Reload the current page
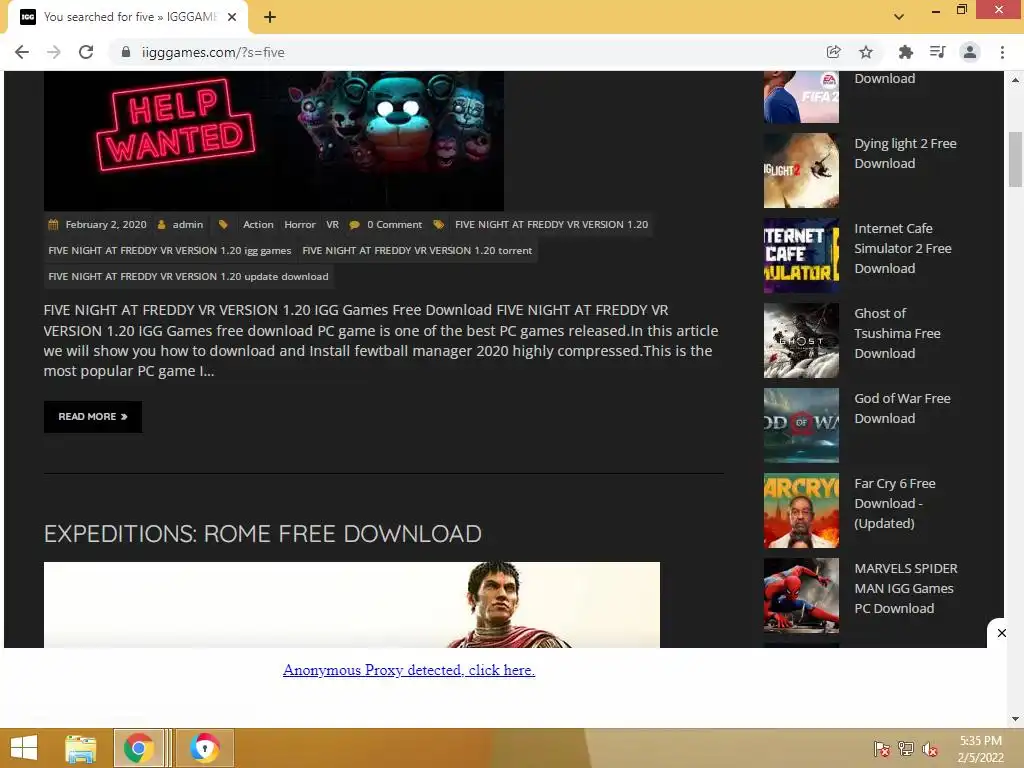 click(86, 52)
